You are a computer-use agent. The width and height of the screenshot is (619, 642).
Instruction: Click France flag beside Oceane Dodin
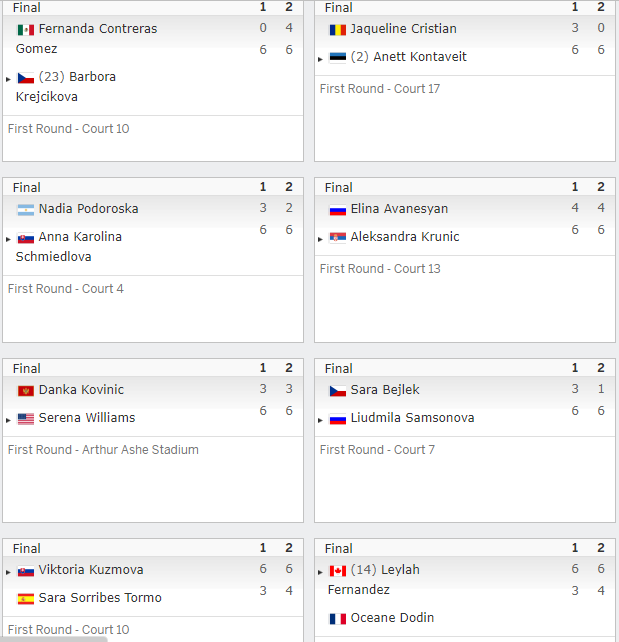click(338, 619)
